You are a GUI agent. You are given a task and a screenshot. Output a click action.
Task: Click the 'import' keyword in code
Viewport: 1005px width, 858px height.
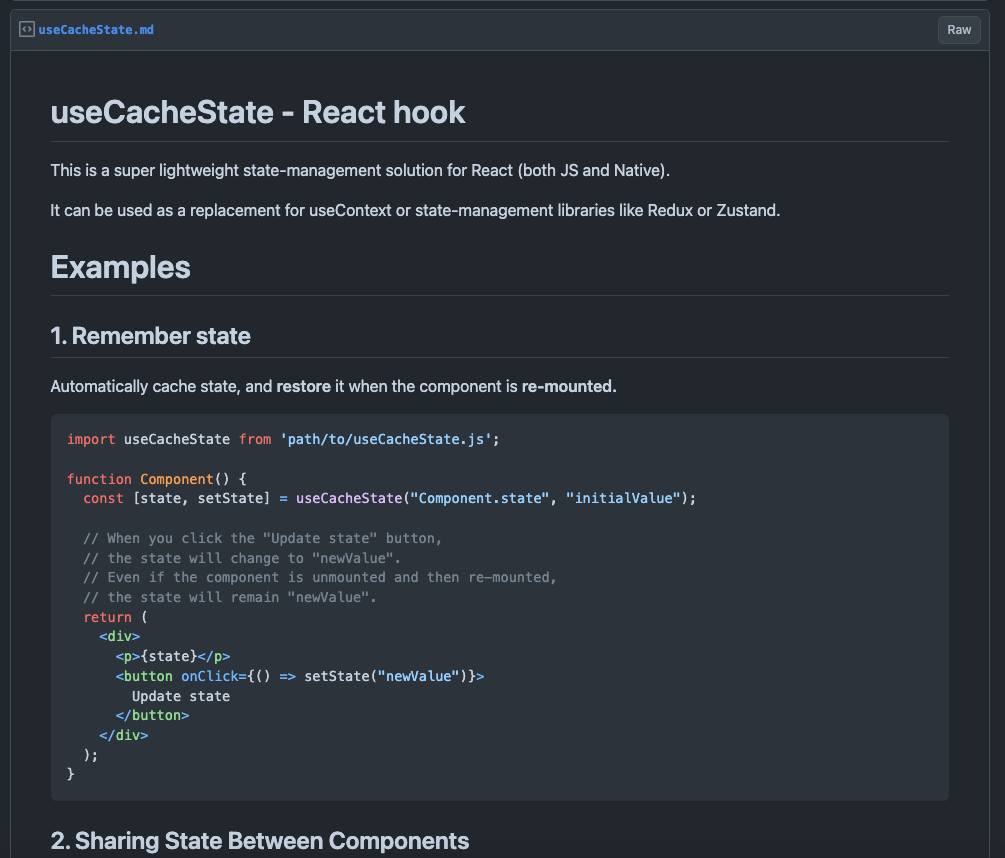[91, 439]
